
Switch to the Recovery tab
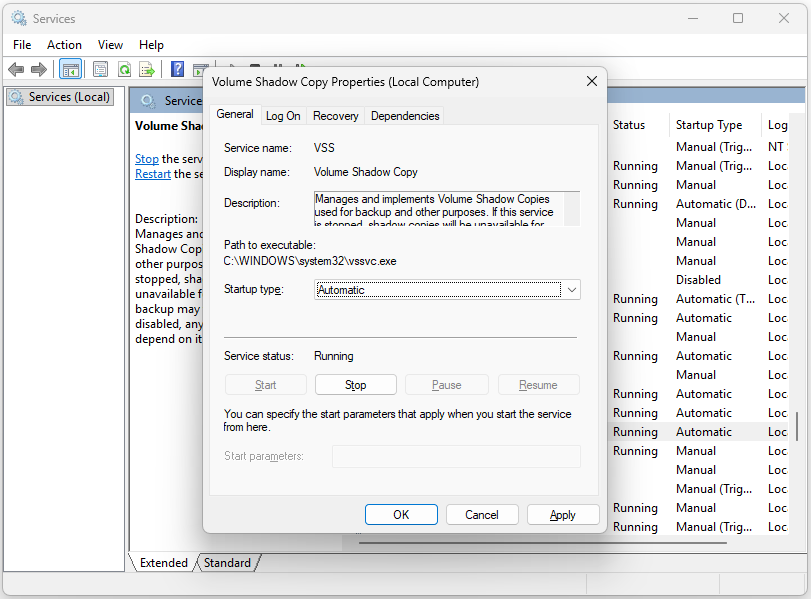(x=335, y=116)
